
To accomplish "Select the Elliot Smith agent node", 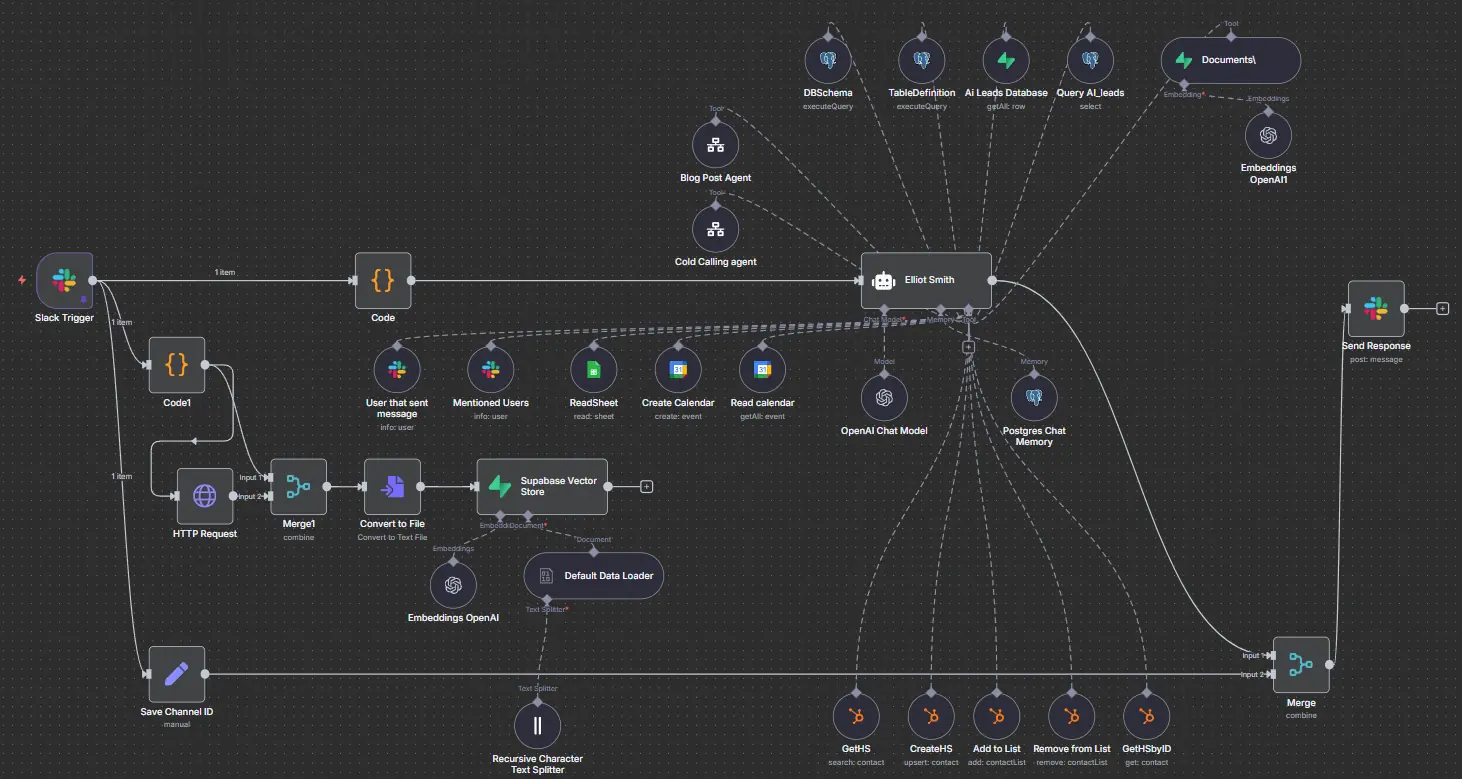I will [926, 281].
